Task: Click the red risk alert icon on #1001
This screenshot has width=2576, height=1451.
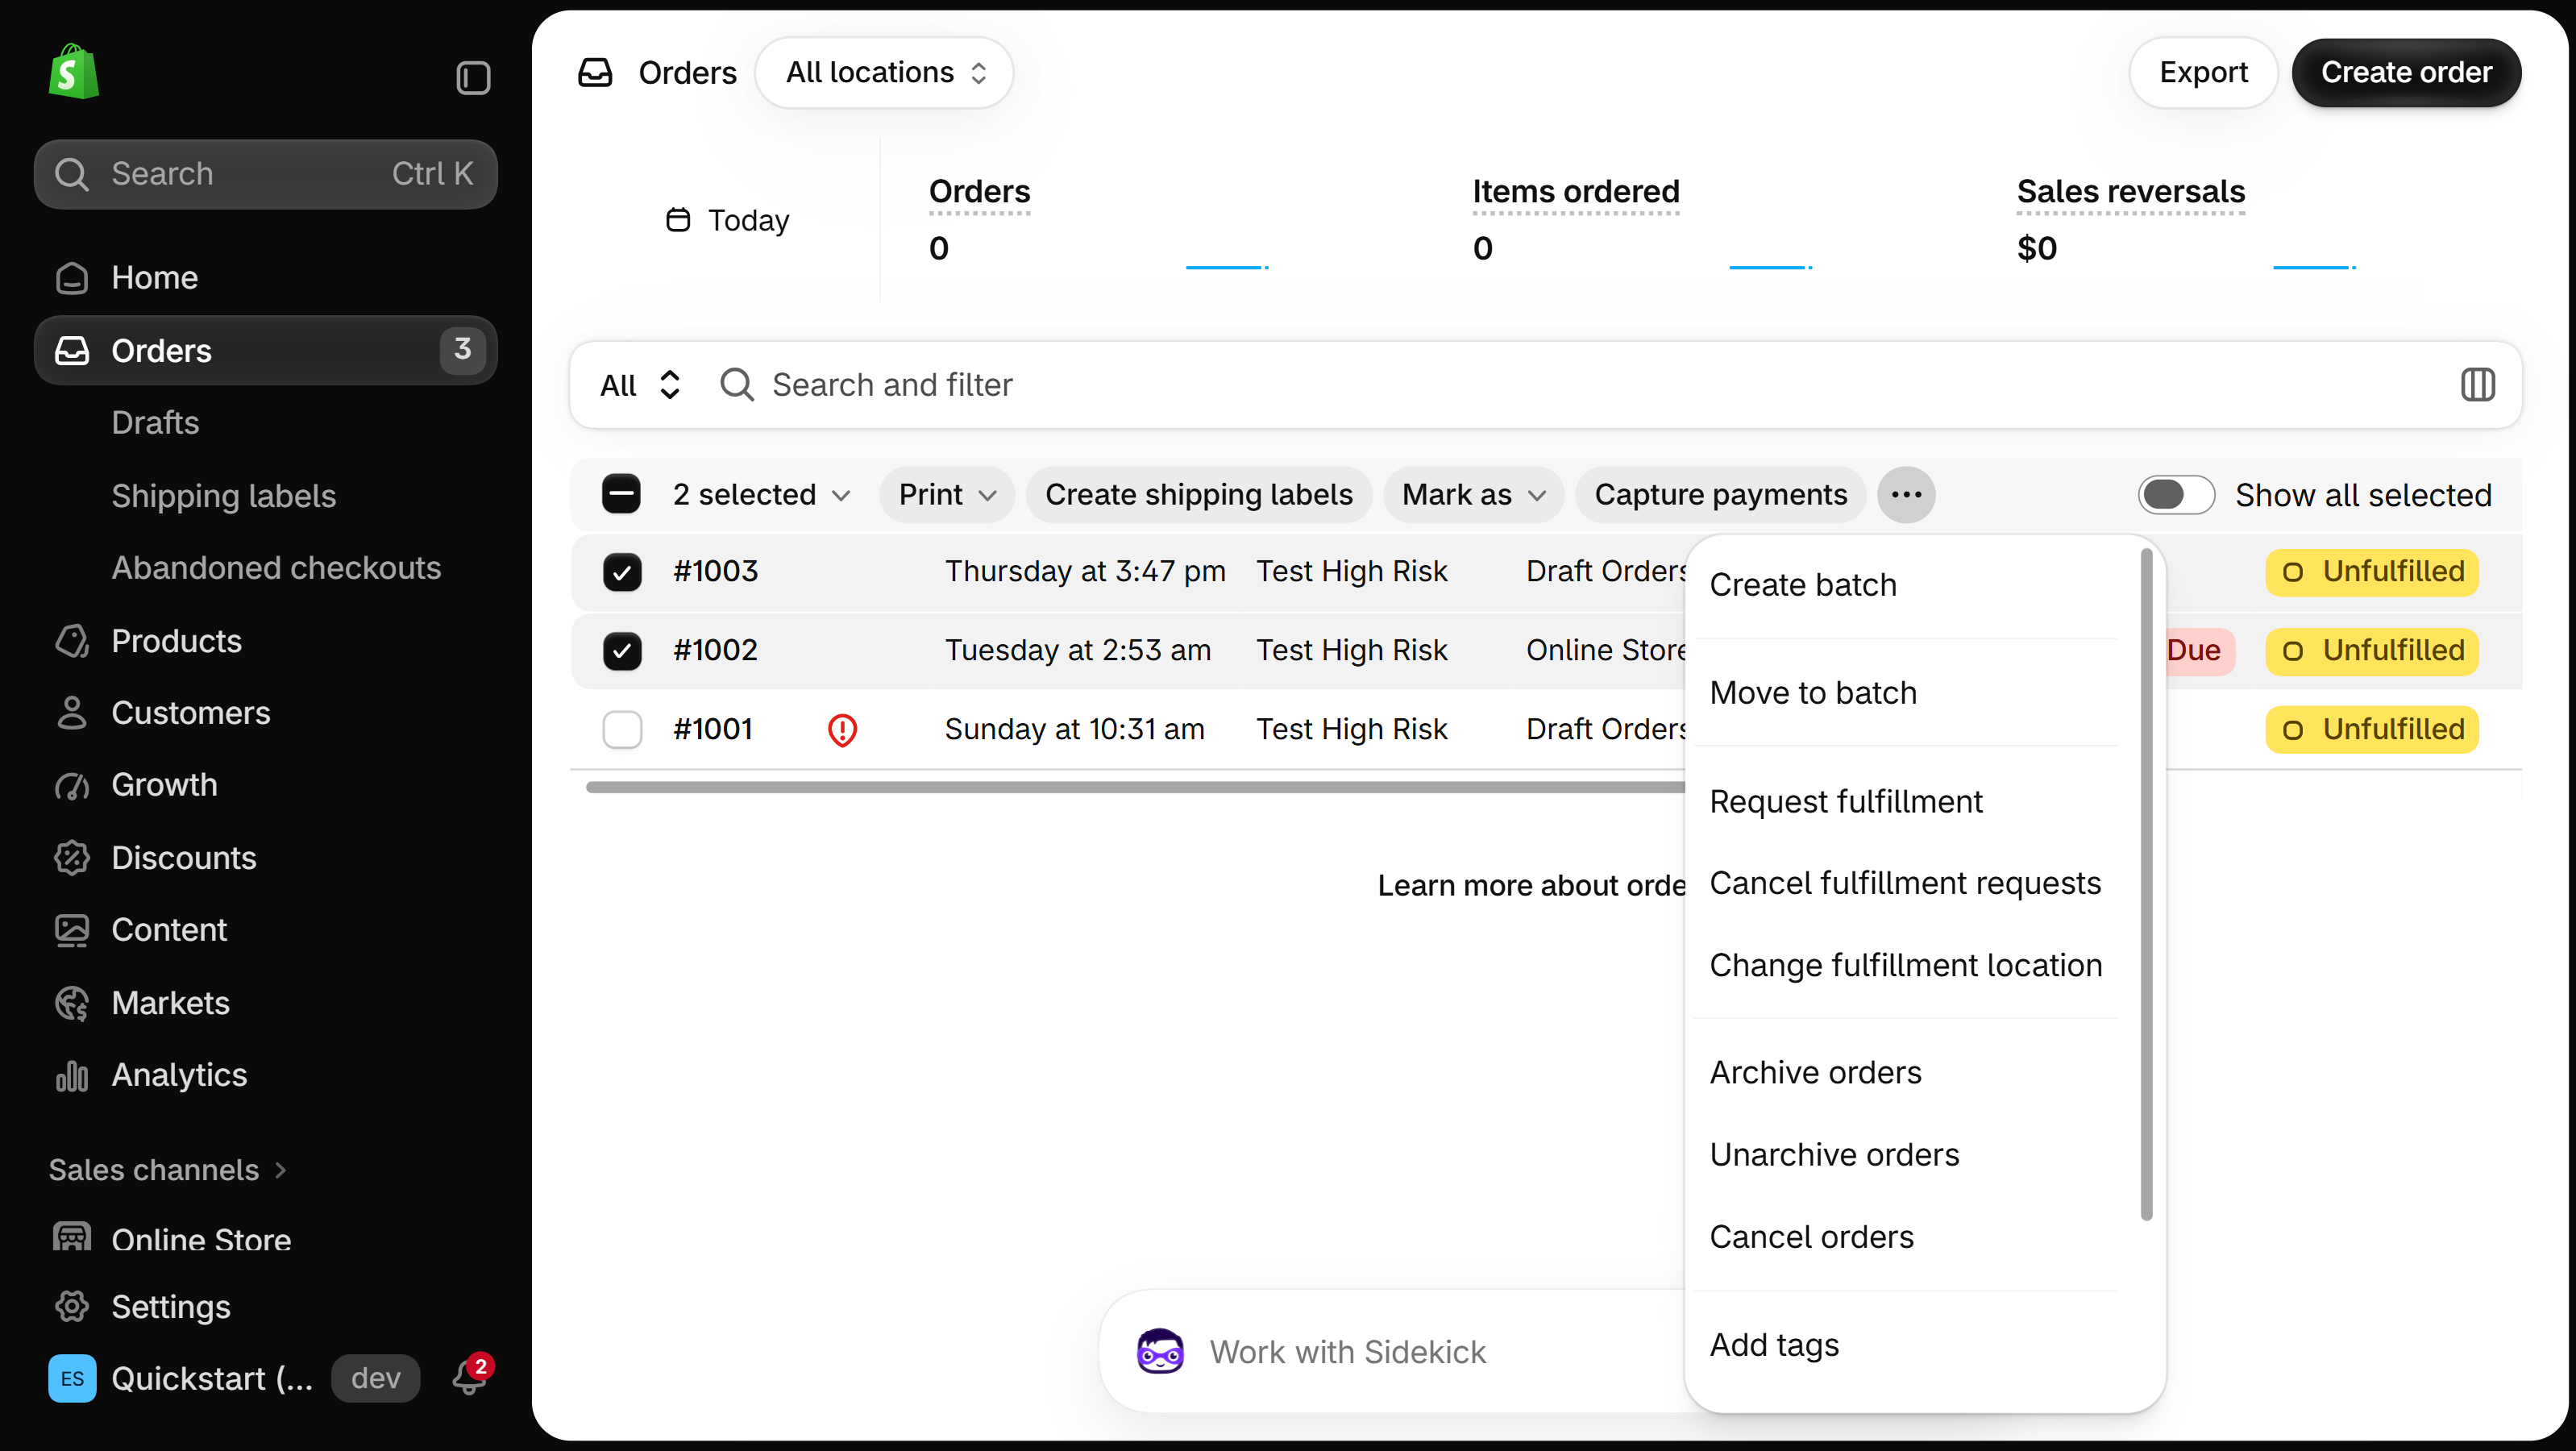Action: 842,730
